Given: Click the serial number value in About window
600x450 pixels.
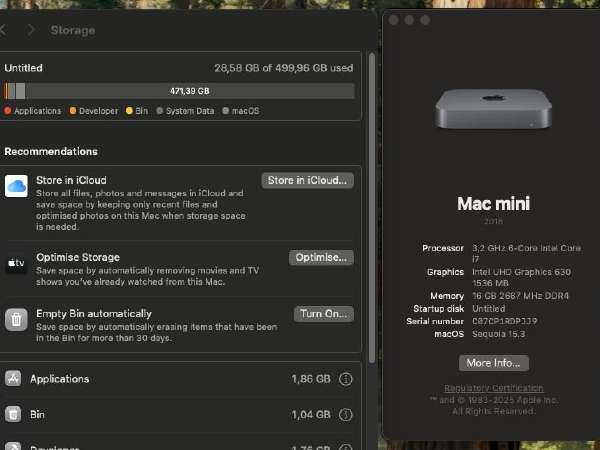Looking at the screenshot, I should click(x=504, y=321).
